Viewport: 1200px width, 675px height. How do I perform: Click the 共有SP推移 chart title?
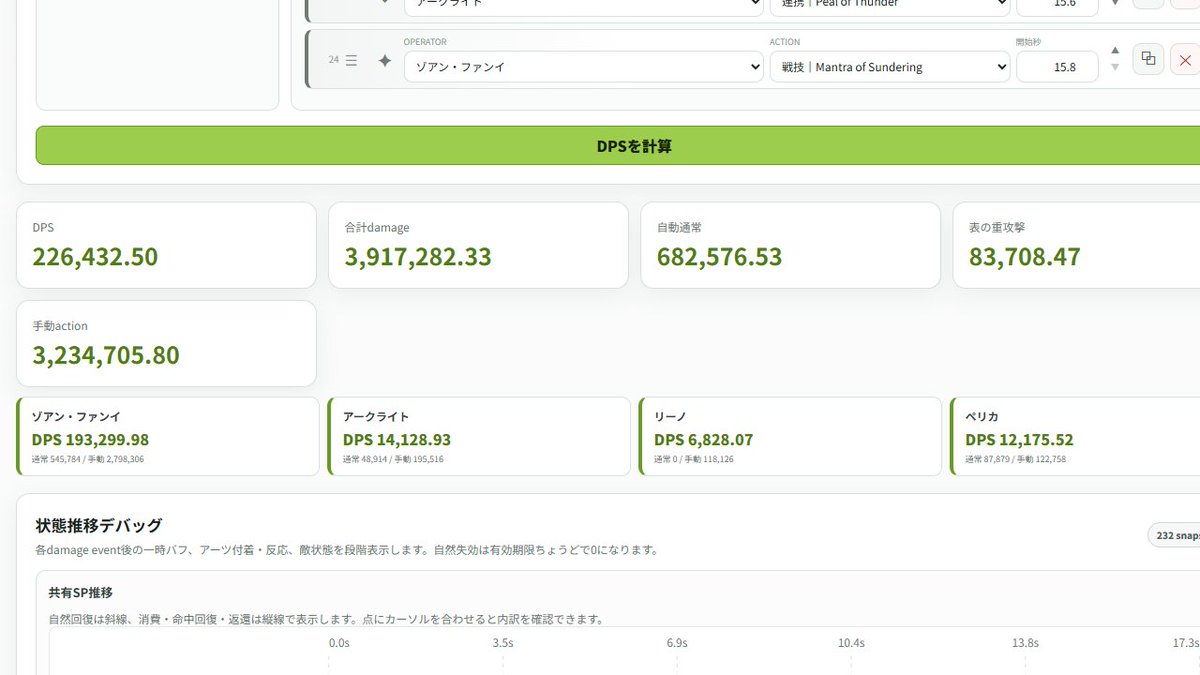point(81,593)
